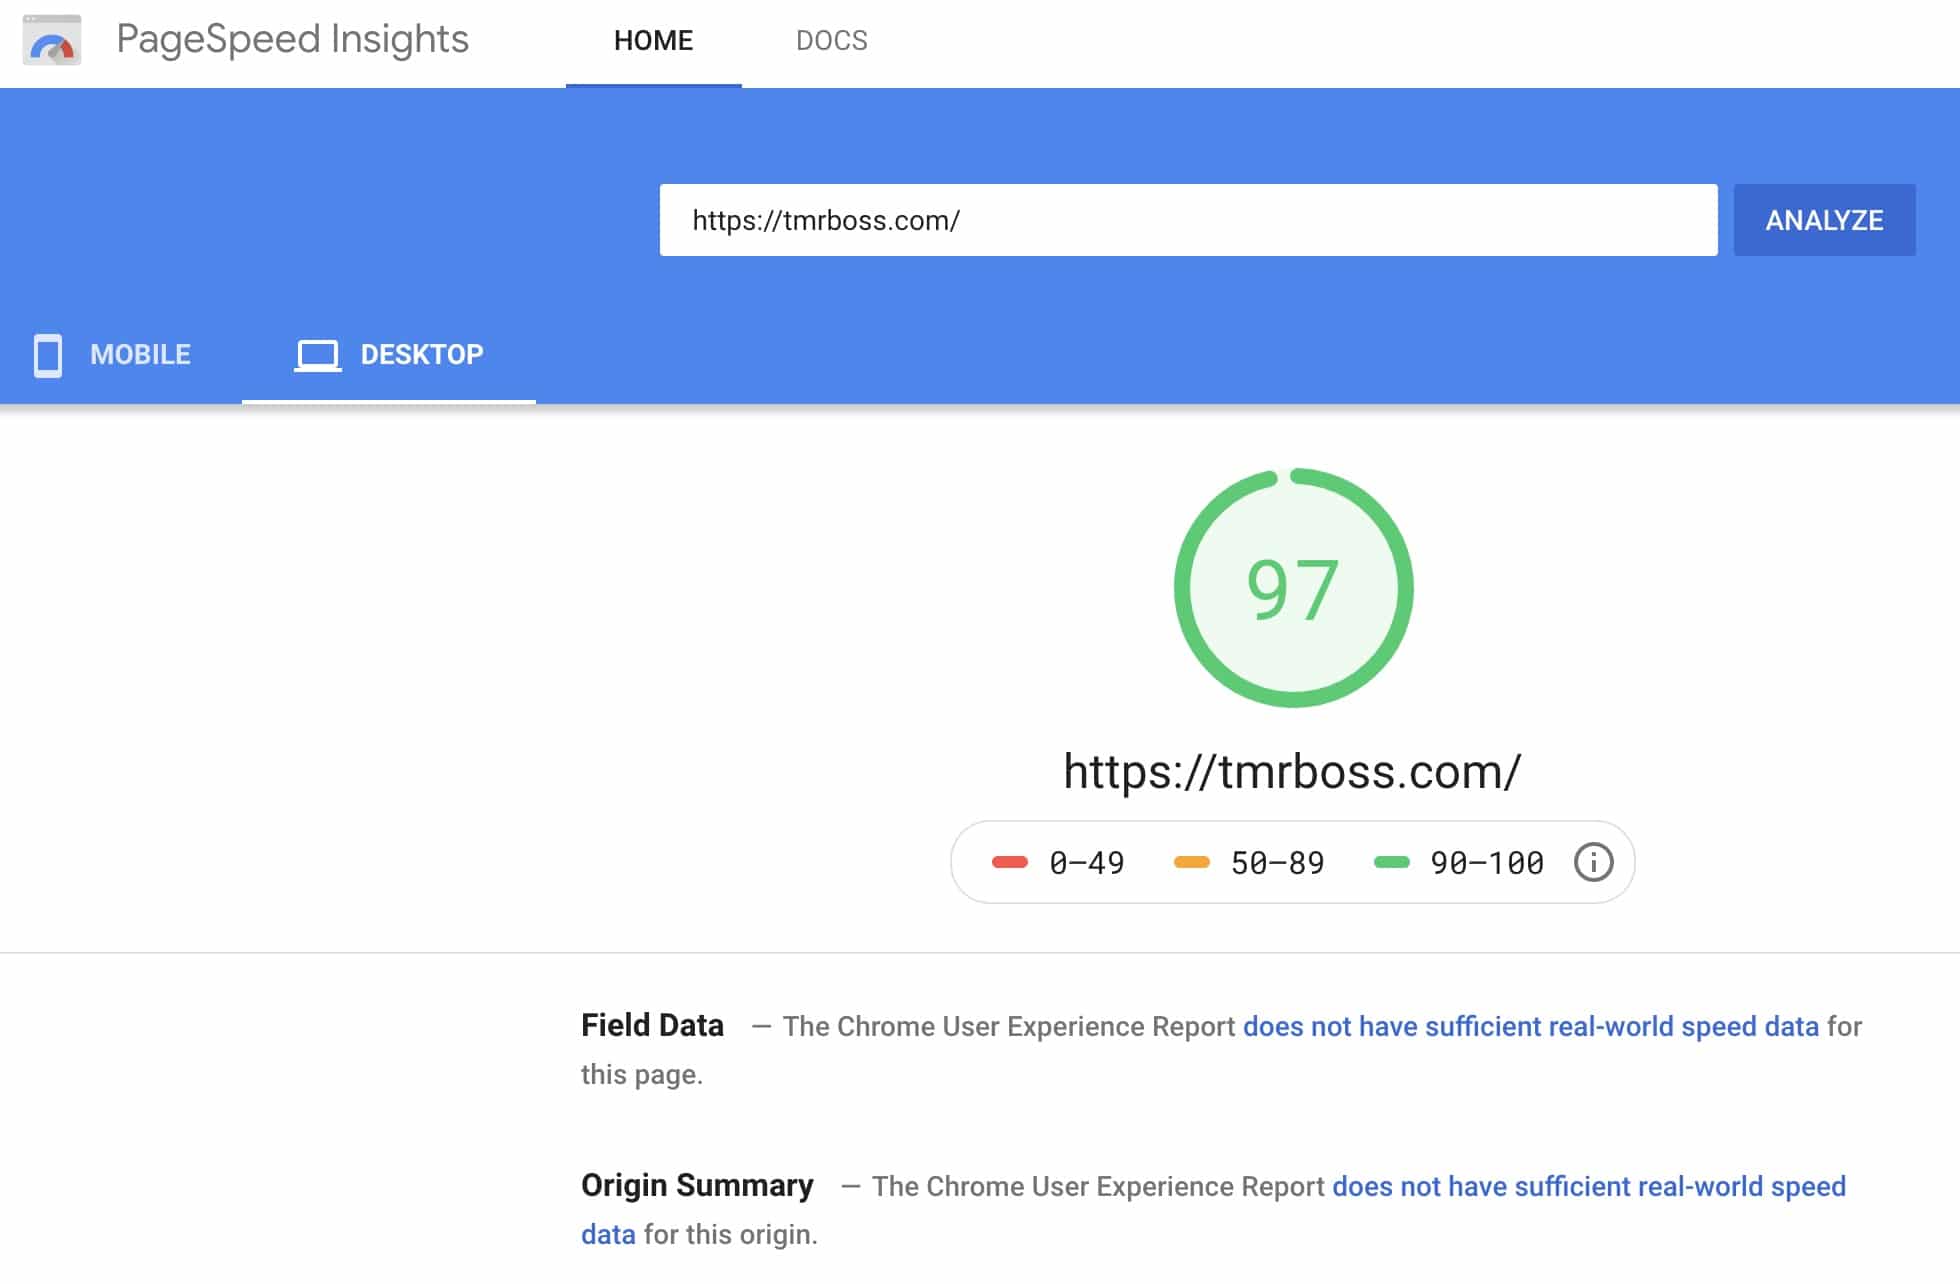The height and width of the screenshot is (1284, 1960).
Task: Click the Field Data heading
Action: (652, 1026)
